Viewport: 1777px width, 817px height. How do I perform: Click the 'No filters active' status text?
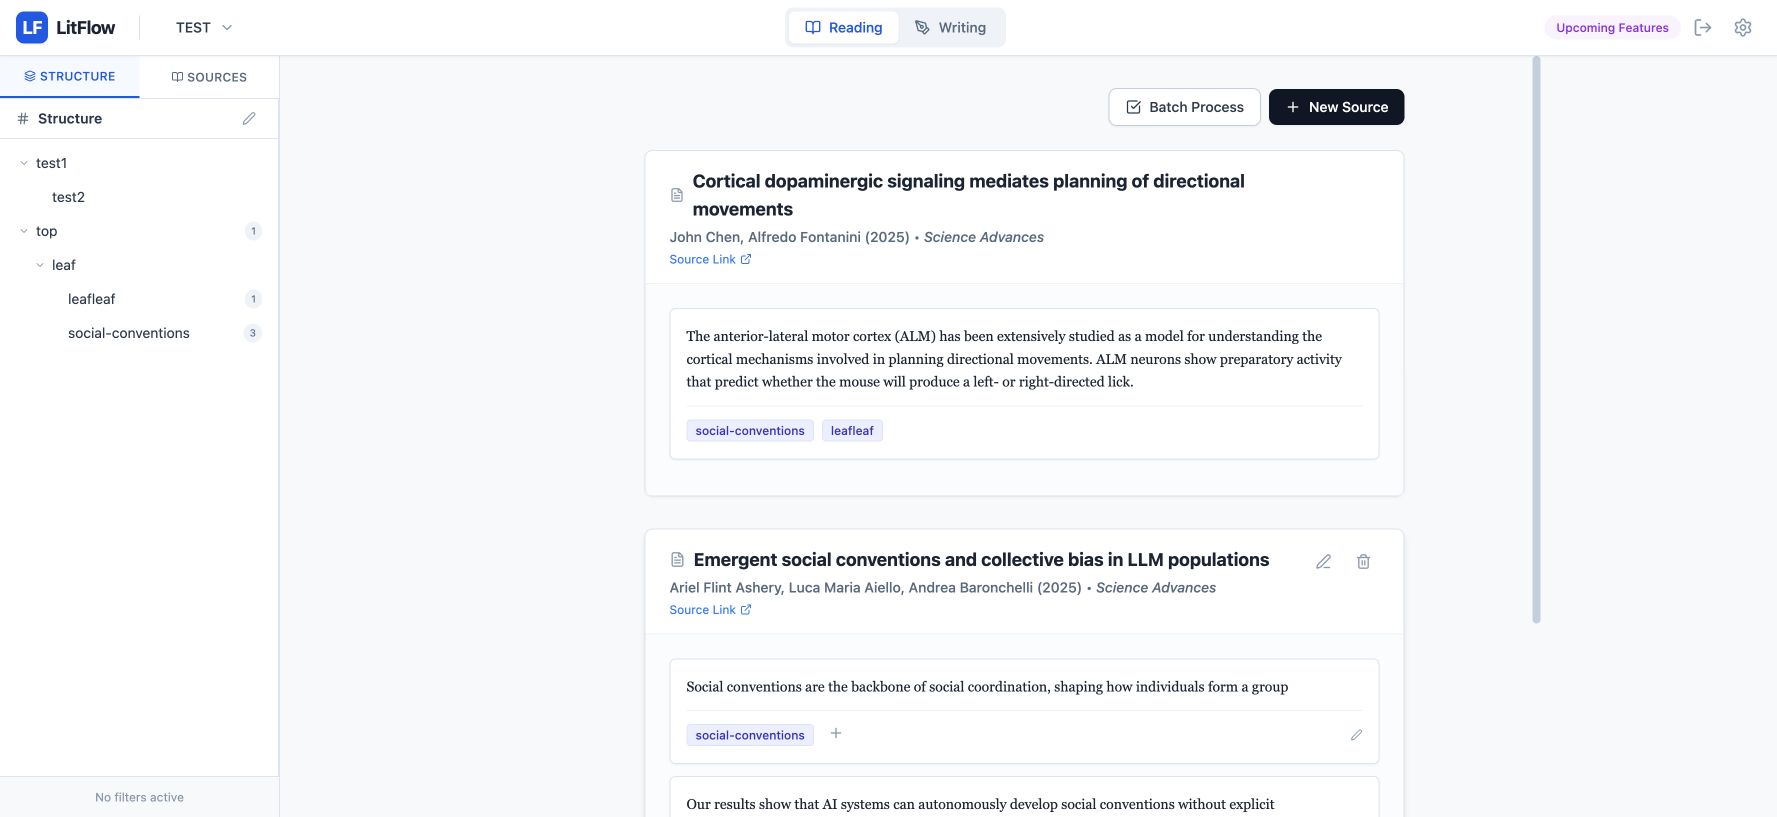(139, 797)
